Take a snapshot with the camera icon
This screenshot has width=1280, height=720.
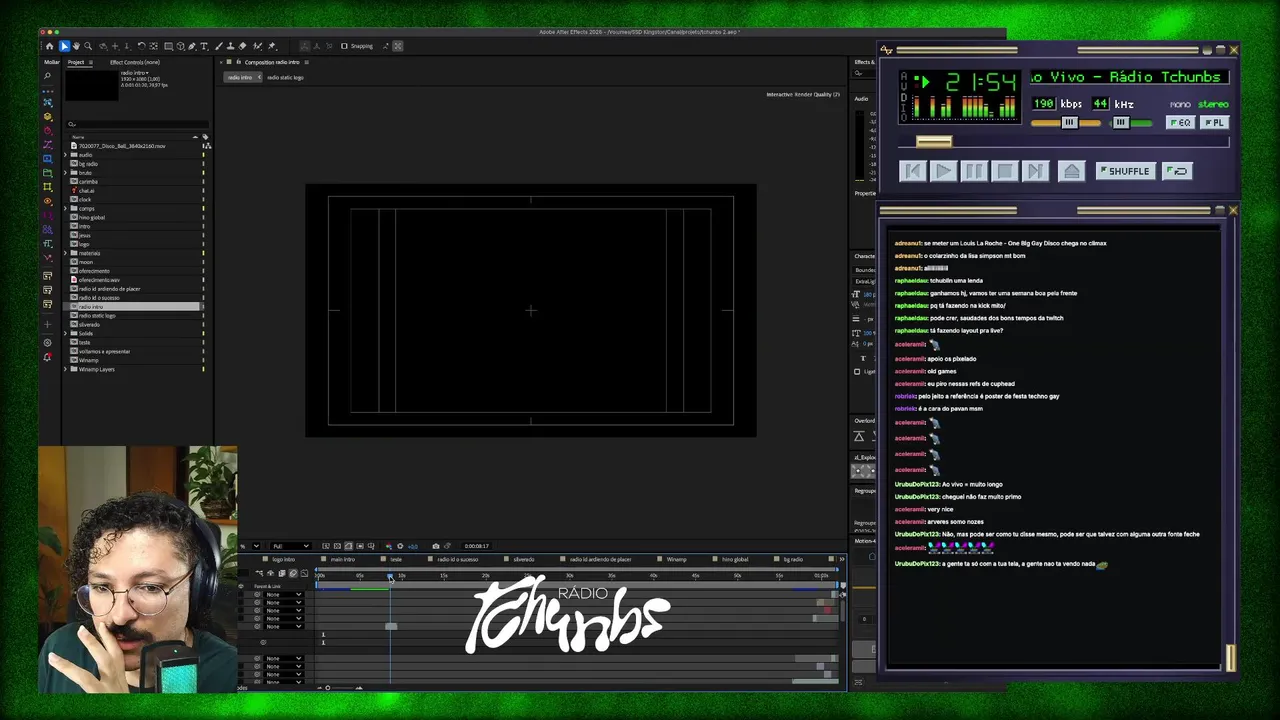(436, 546)
